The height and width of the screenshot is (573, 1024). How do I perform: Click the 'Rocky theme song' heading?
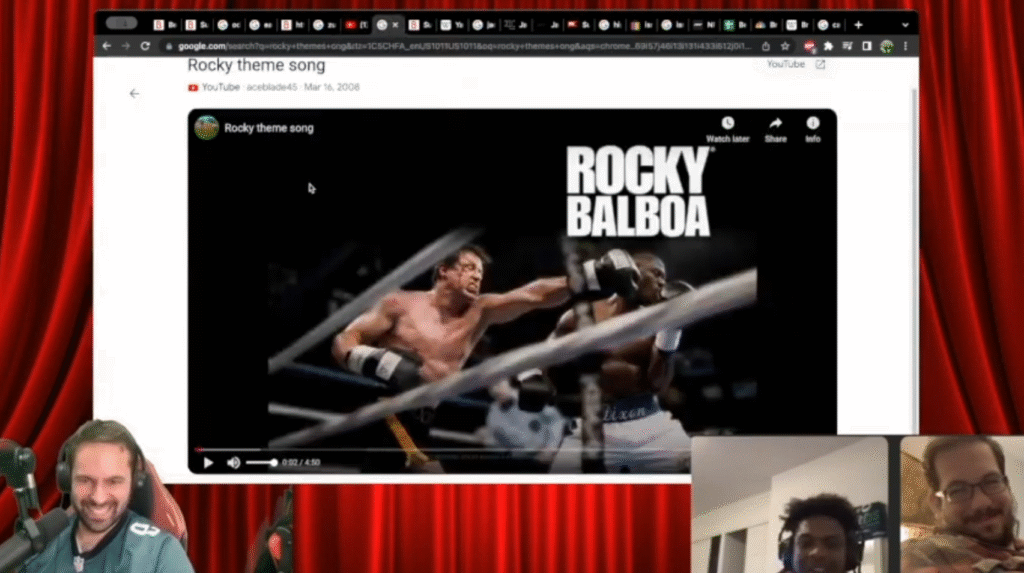(x=256, y=65)
